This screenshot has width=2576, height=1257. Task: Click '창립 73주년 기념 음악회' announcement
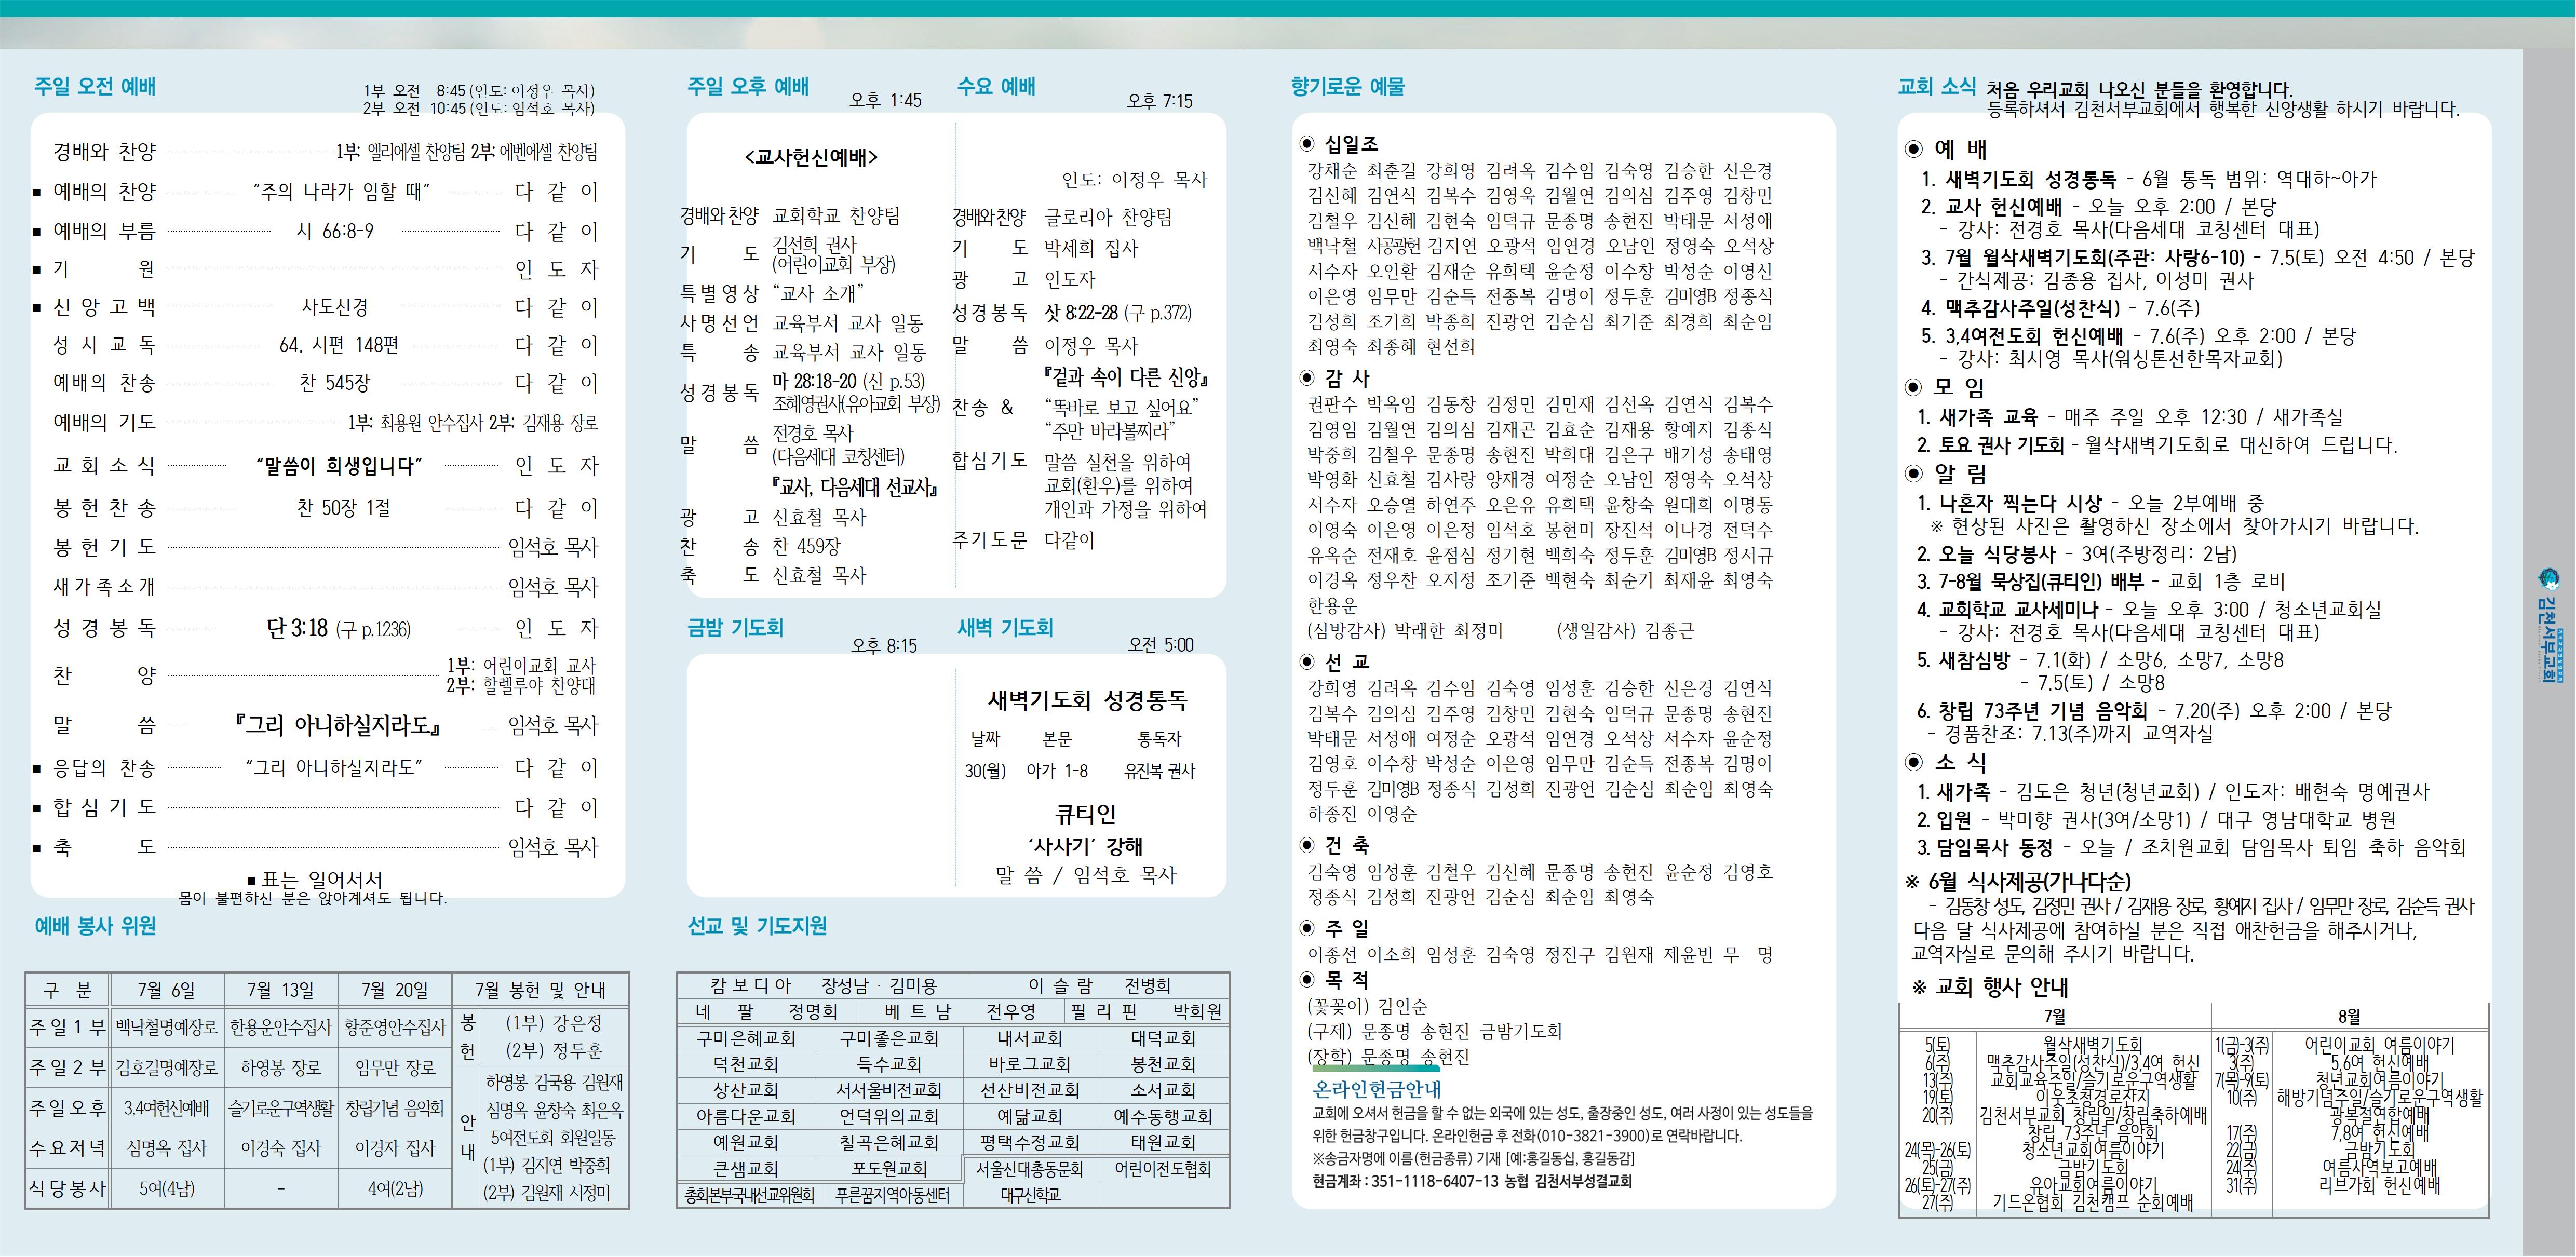coord(2043,711)
